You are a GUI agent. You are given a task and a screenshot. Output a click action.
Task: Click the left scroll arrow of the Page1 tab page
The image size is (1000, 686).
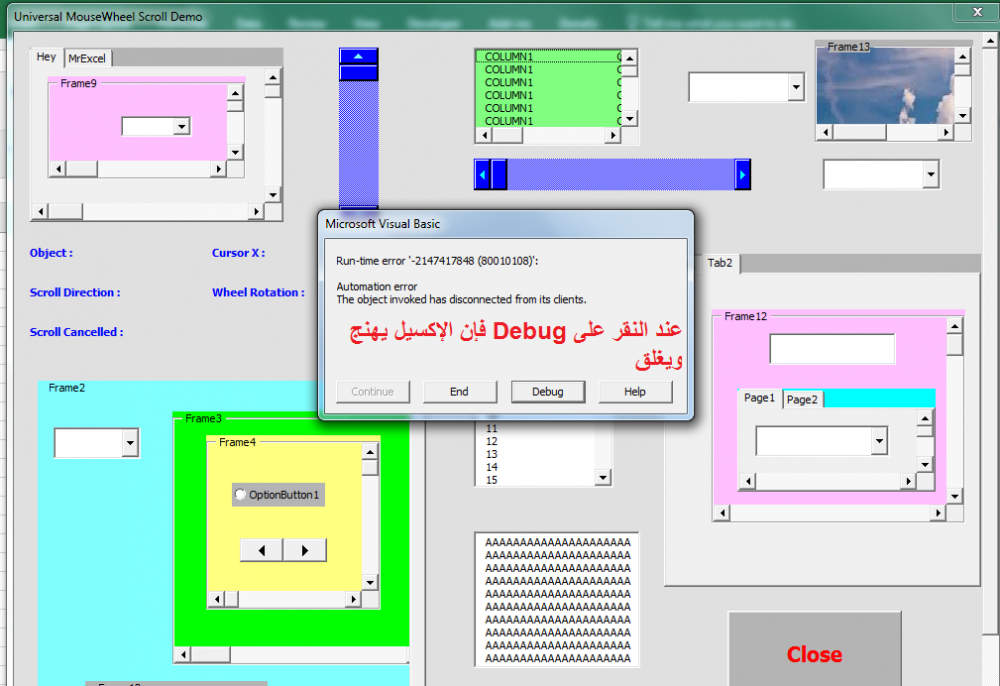tap(747, 481)
